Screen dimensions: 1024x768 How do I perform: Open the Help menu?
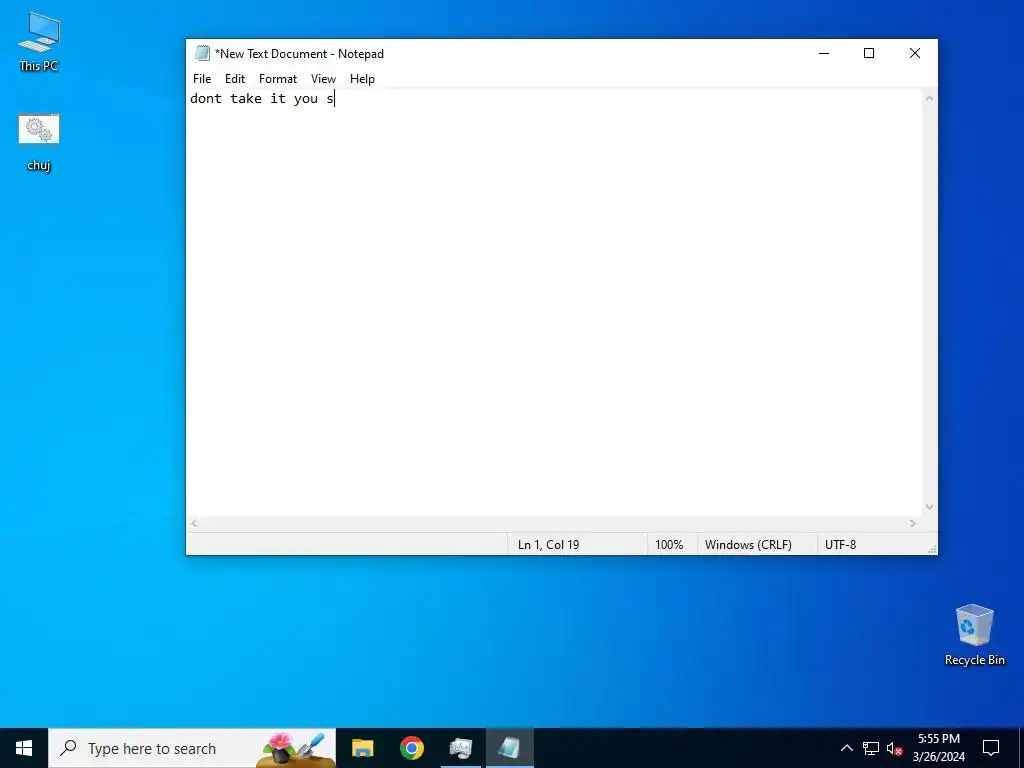click(x=362, y=78)
